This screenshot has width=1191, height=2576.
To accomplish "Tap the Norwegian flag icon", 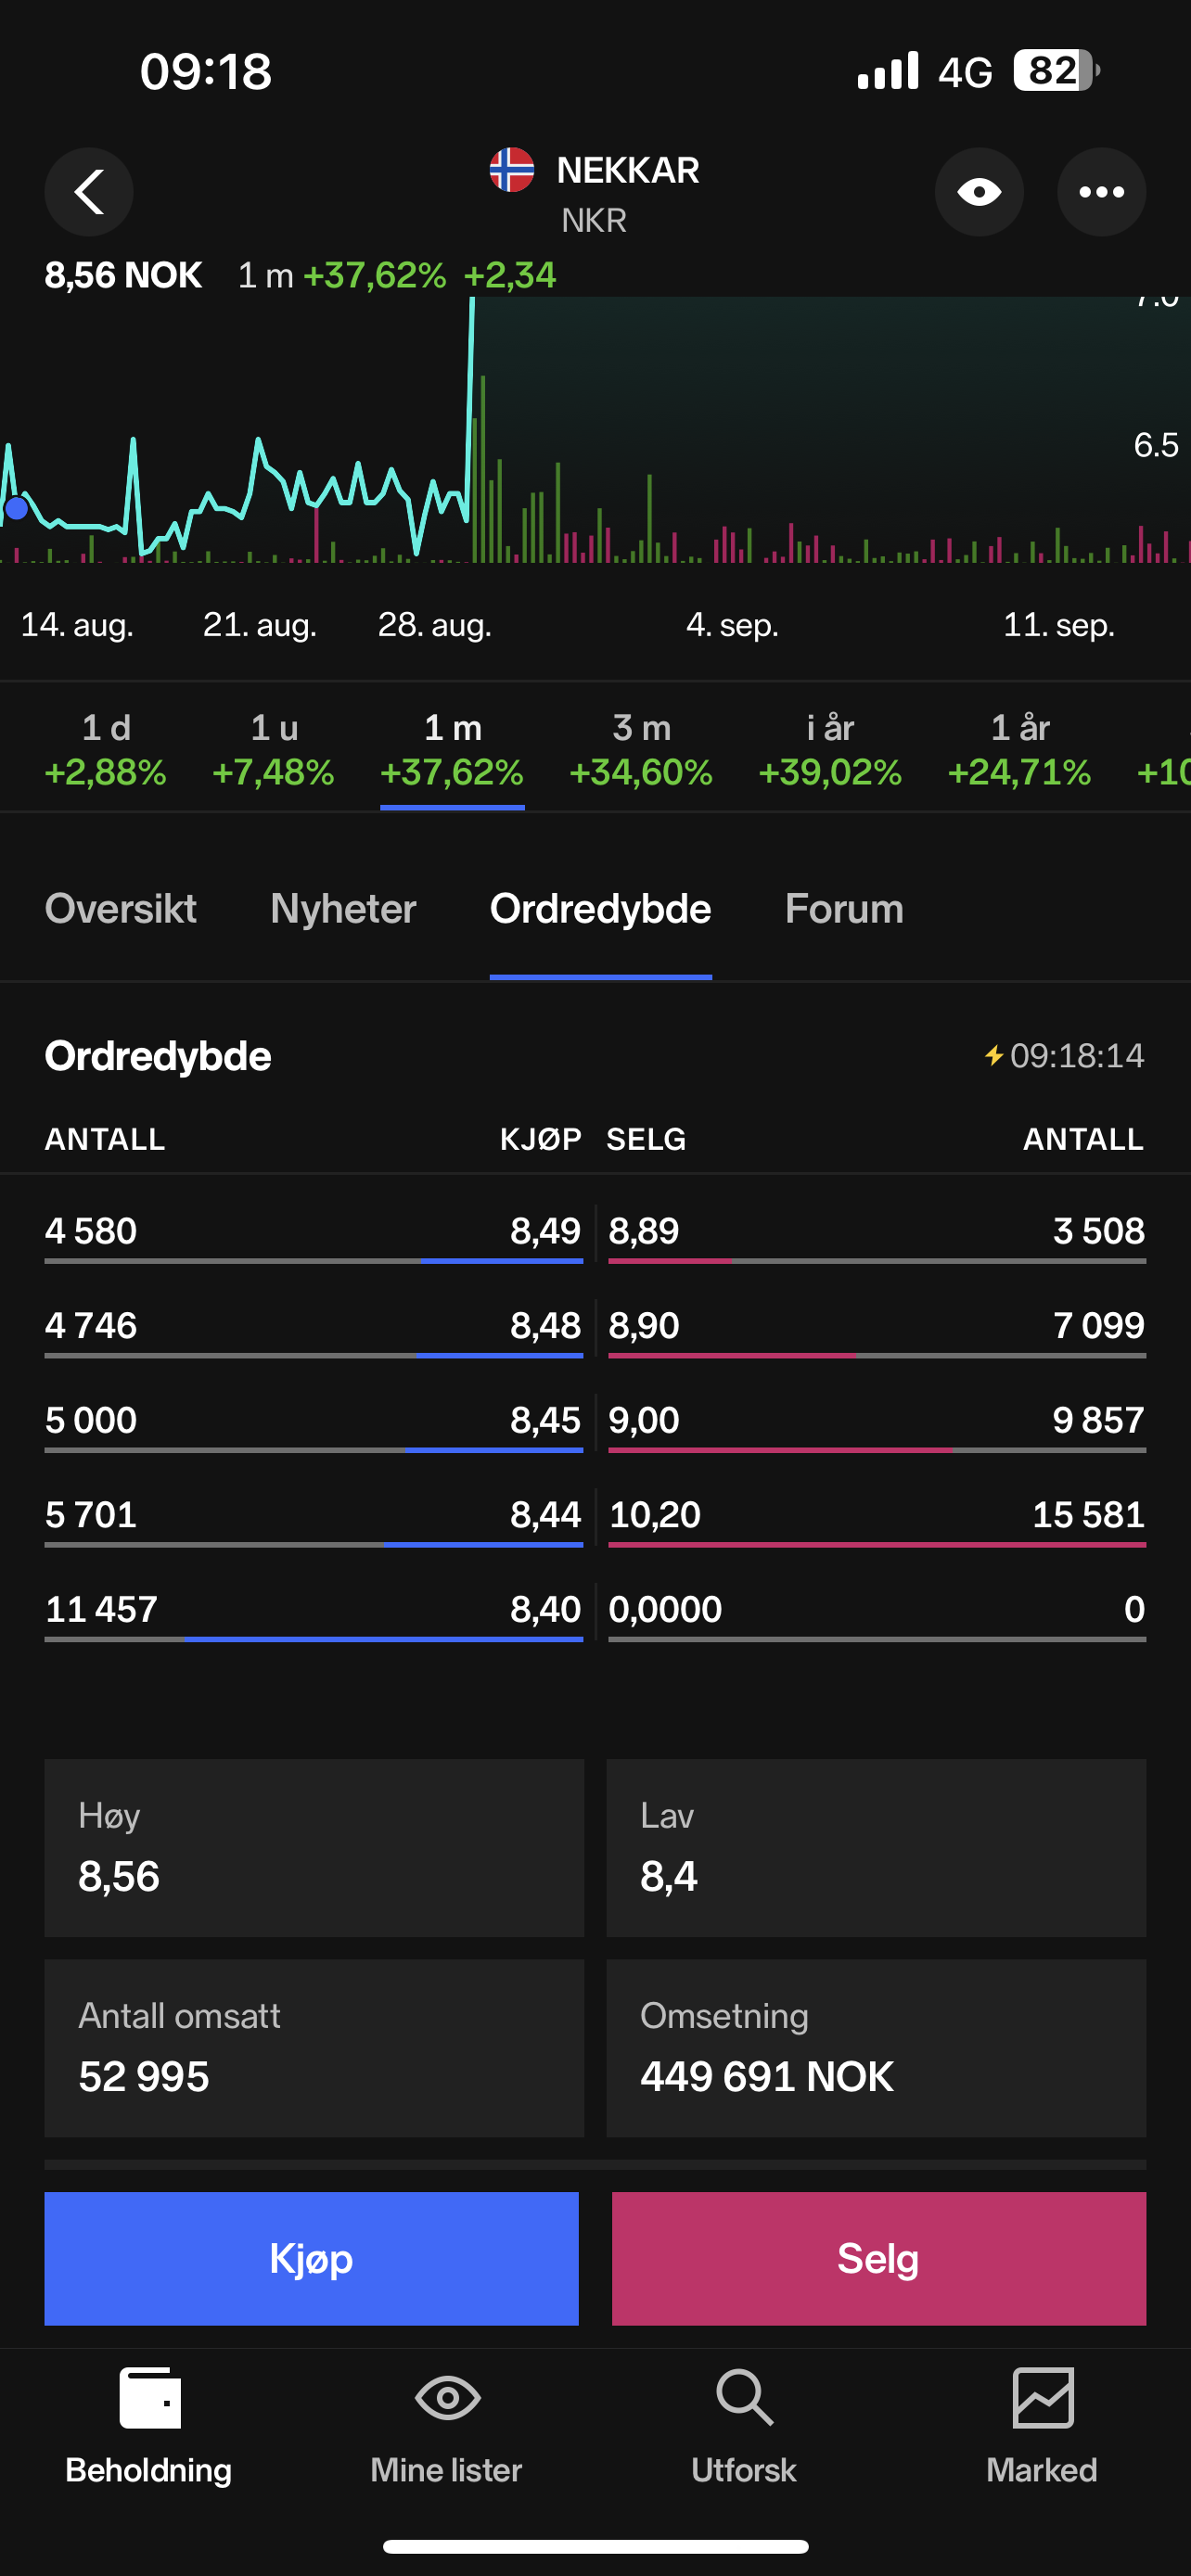I will (512, 170).
